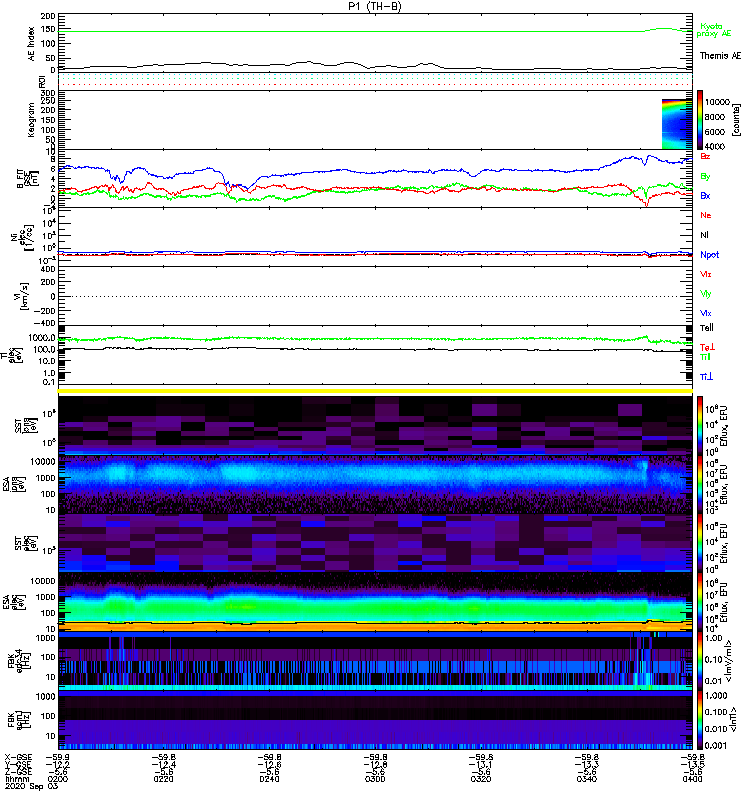Click the dotted zero line in velocity panel
Image resolution: width=750 pixels, height=800 pixels.
pos(376,296)
